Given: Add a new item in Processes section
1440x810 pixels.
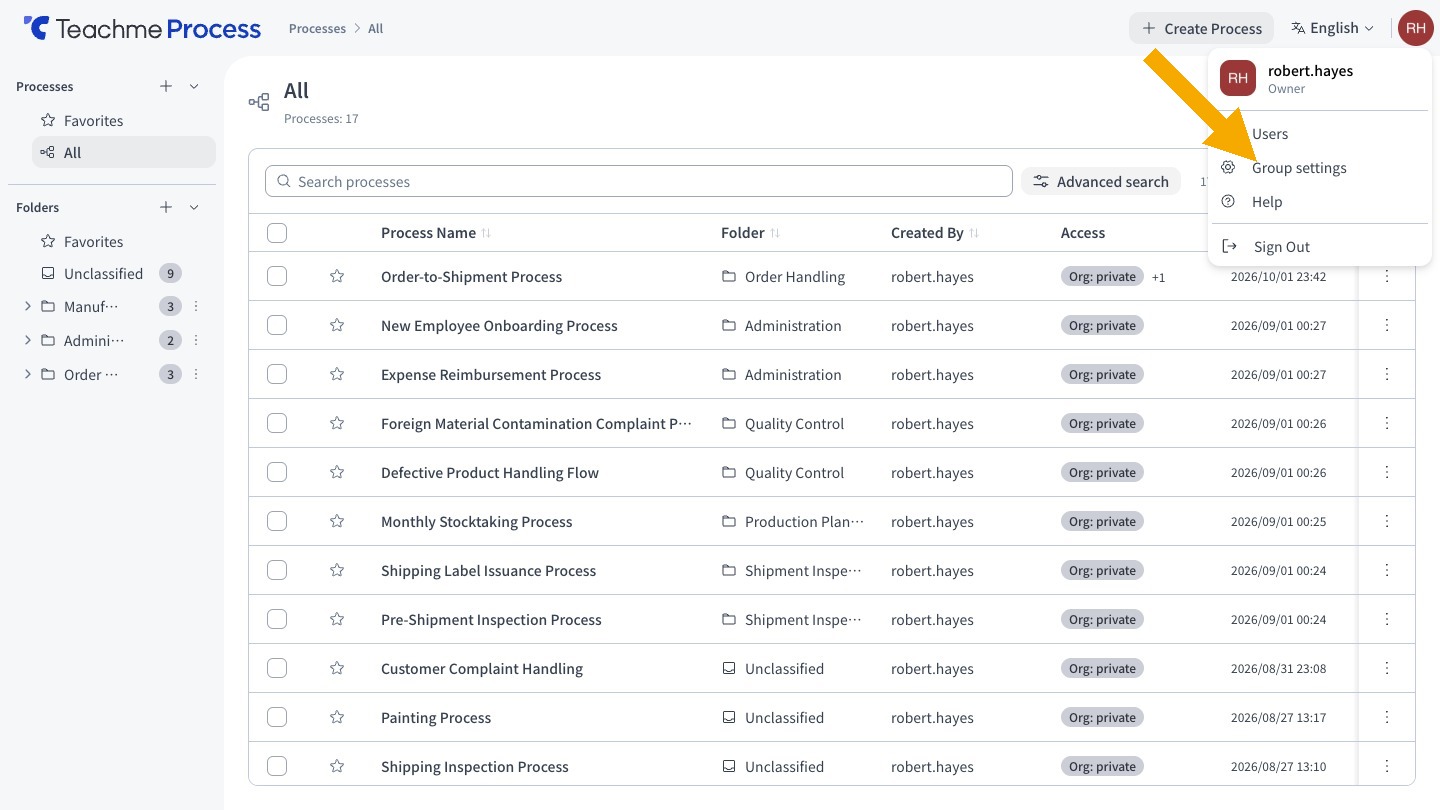Looking at the screenshot, I should click(x=166, y=86).
